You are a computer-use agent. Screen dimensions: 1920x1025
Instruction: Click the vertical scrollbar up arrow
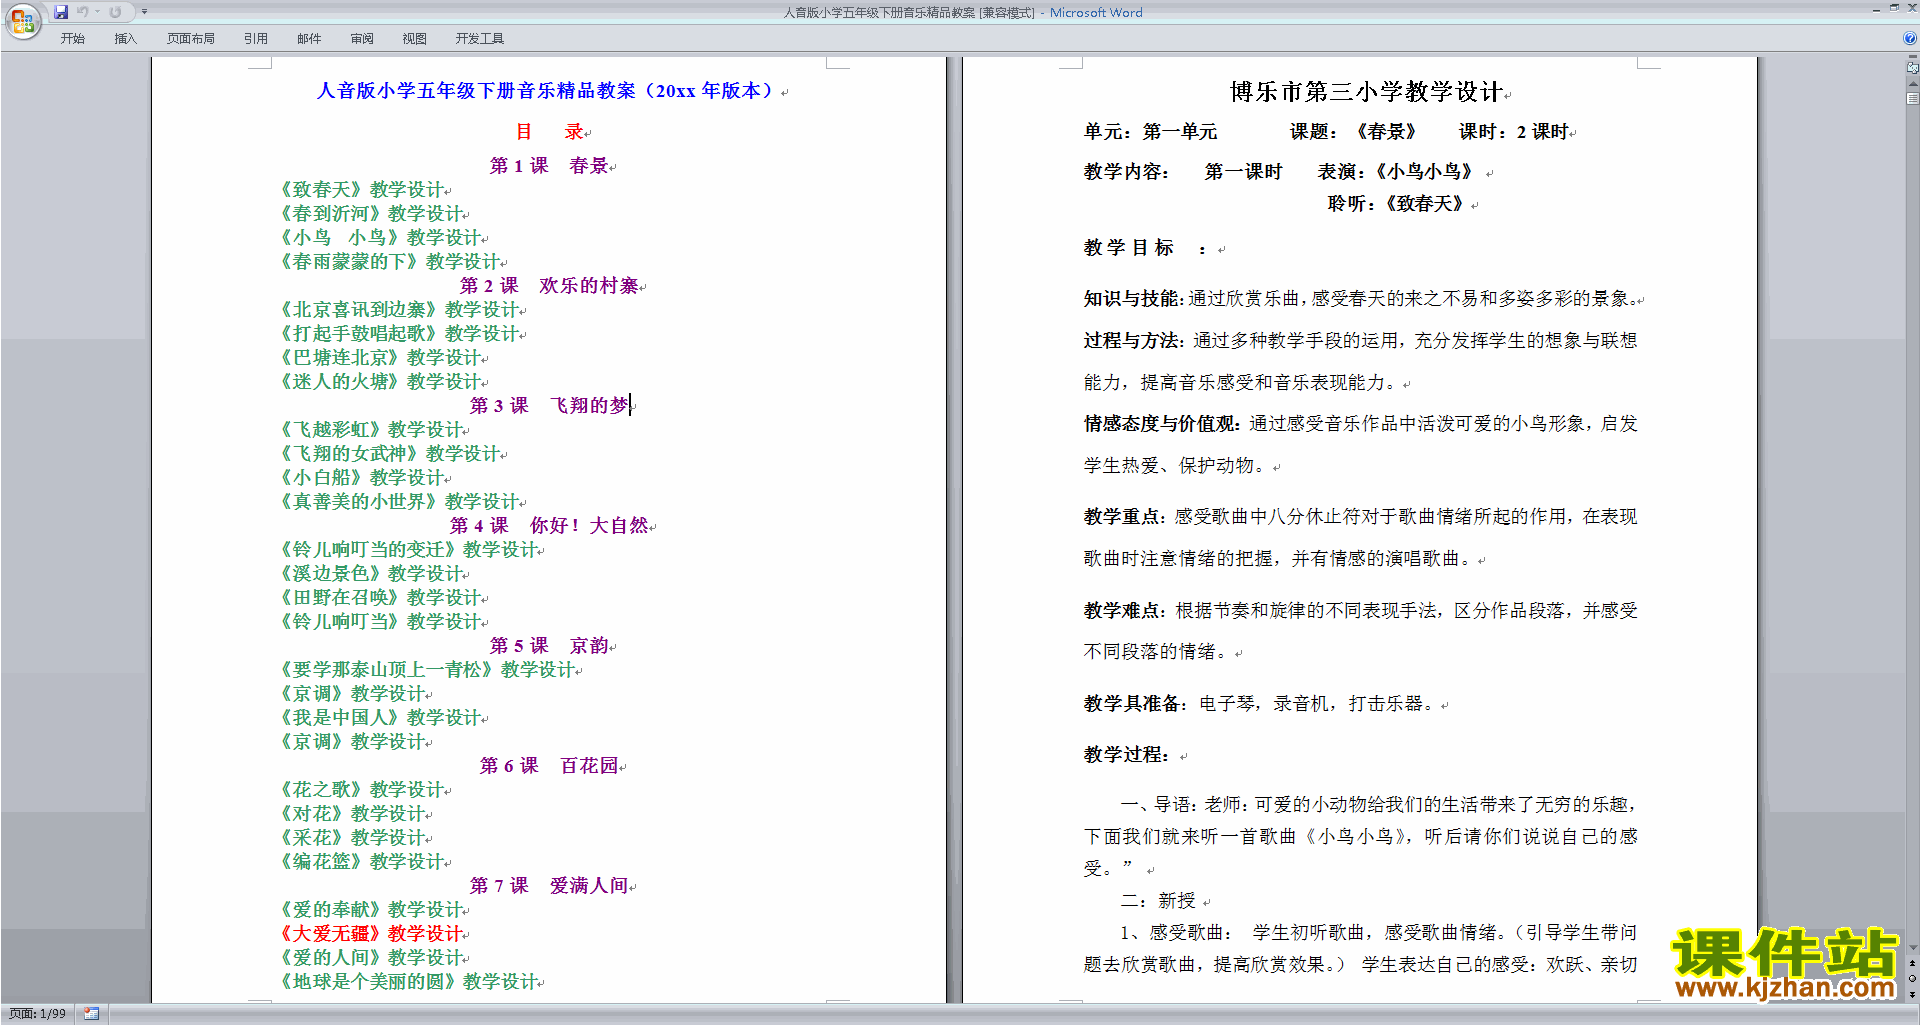(x=1912, y=84)
